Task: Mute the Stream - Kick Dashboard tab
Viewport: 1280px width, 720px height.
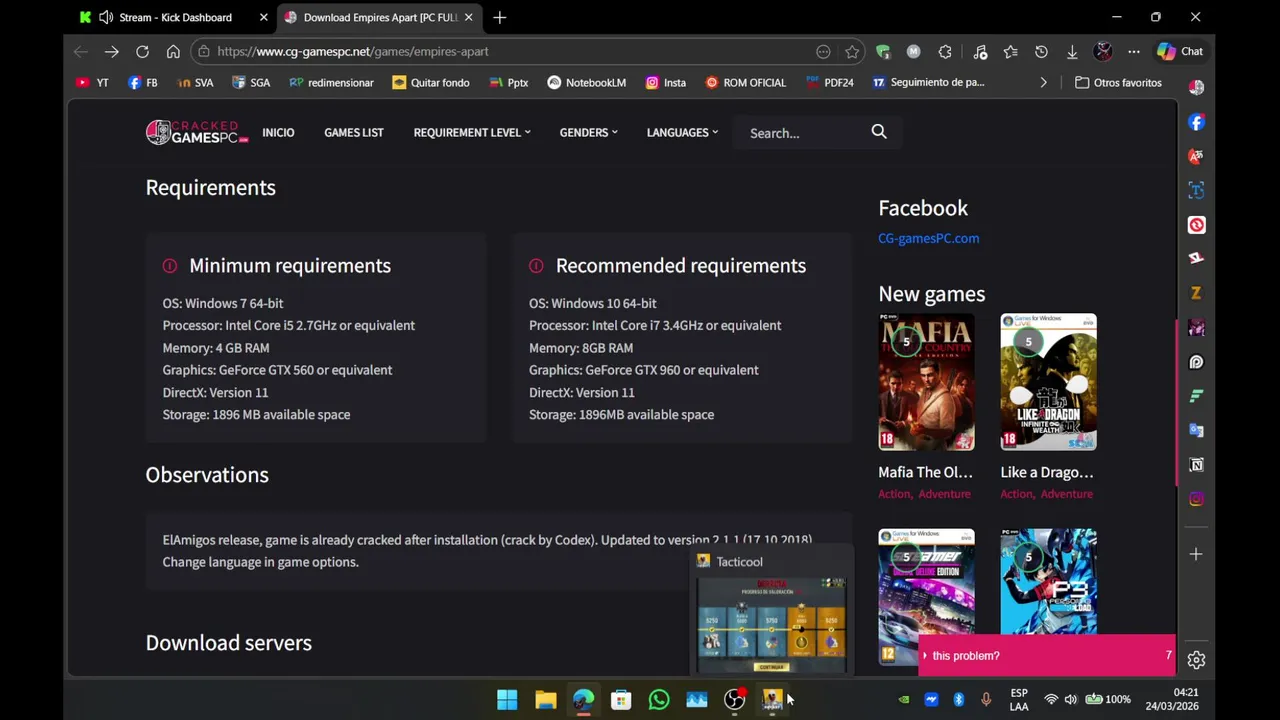Action: [x=106, y=17]
